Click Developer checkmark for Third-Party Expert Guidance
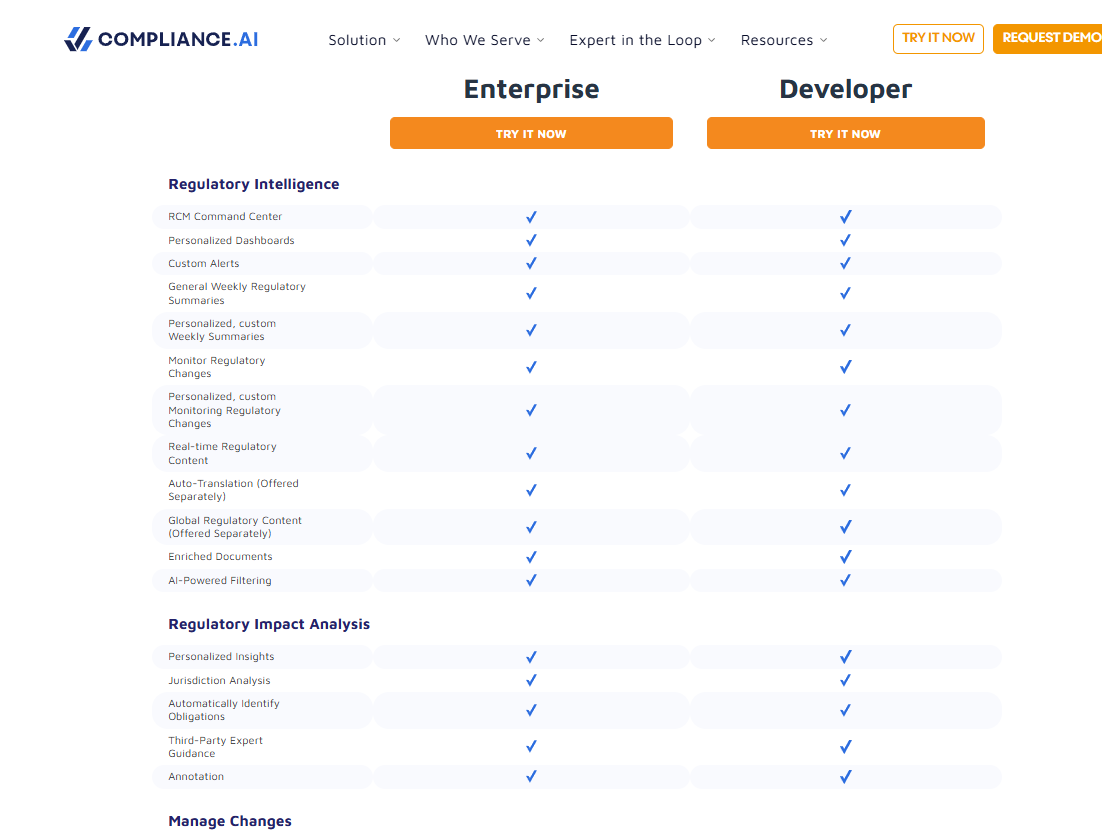Image resolution: width=1102 pixels, height=836 pixels. coord(845,747)
